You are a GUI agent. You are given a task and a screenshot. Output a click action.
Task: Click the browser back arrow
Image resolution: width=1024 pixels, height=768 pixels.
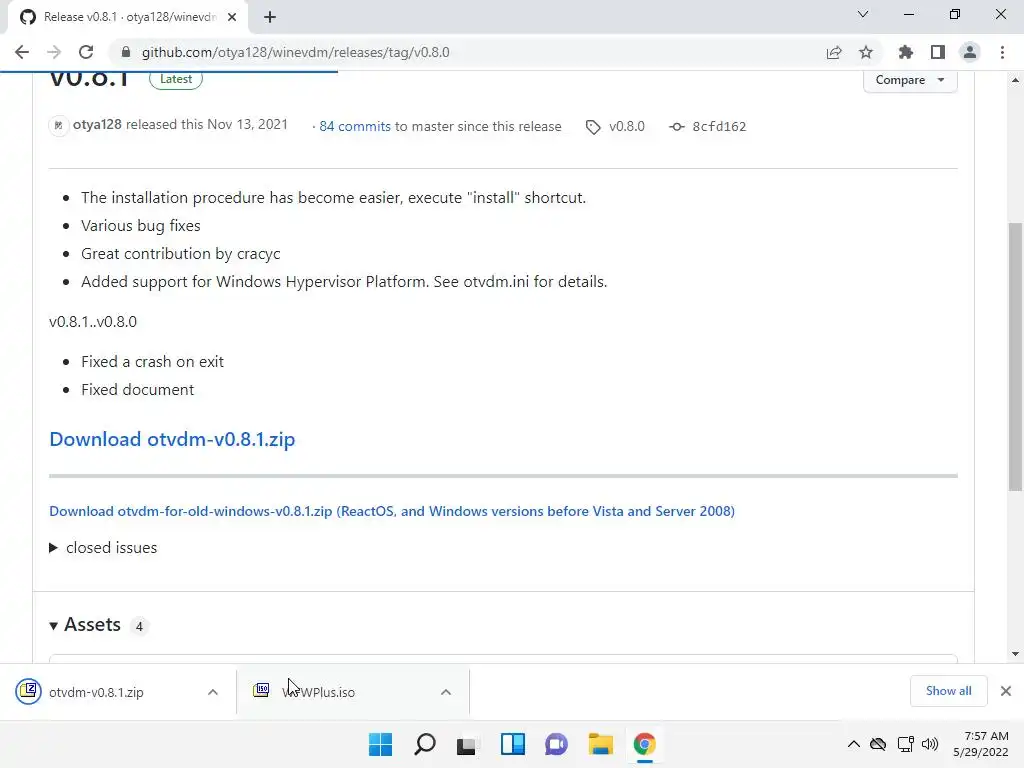tap(22, 52)
